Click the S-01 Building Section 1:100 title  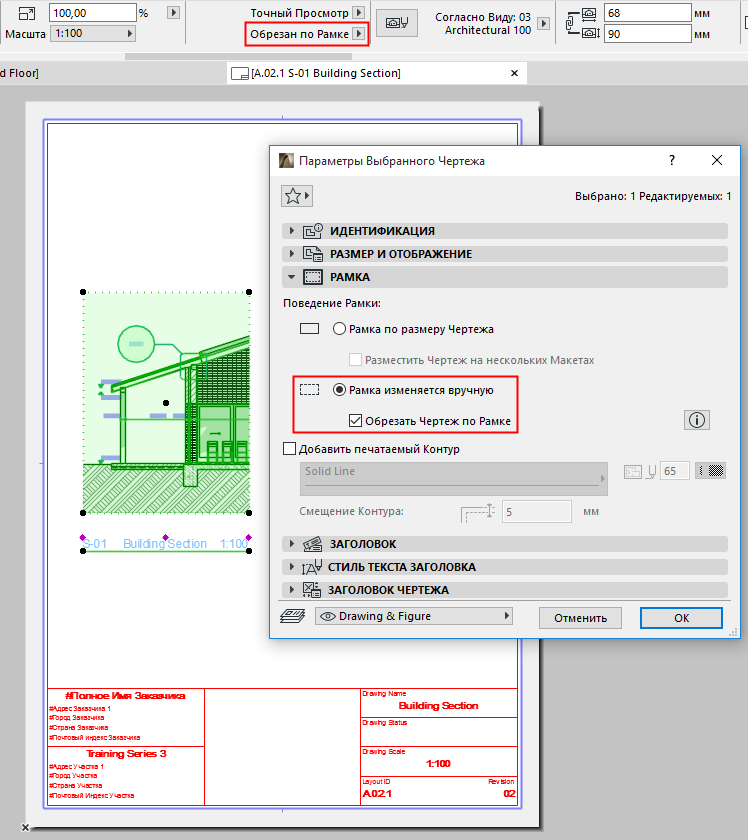point(166,543)
